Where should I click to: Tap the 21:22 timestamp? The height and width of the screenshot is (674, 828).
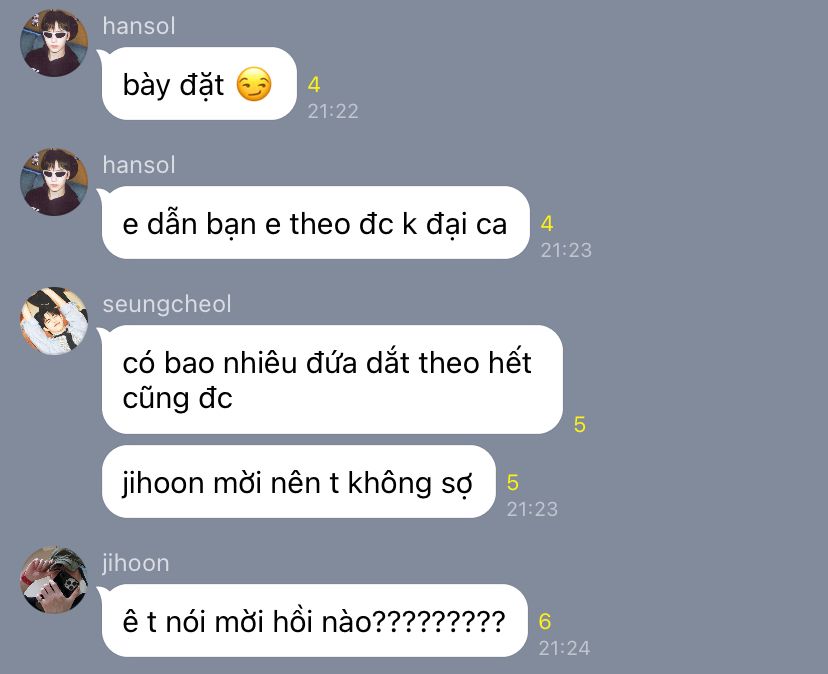coord(333,111)
